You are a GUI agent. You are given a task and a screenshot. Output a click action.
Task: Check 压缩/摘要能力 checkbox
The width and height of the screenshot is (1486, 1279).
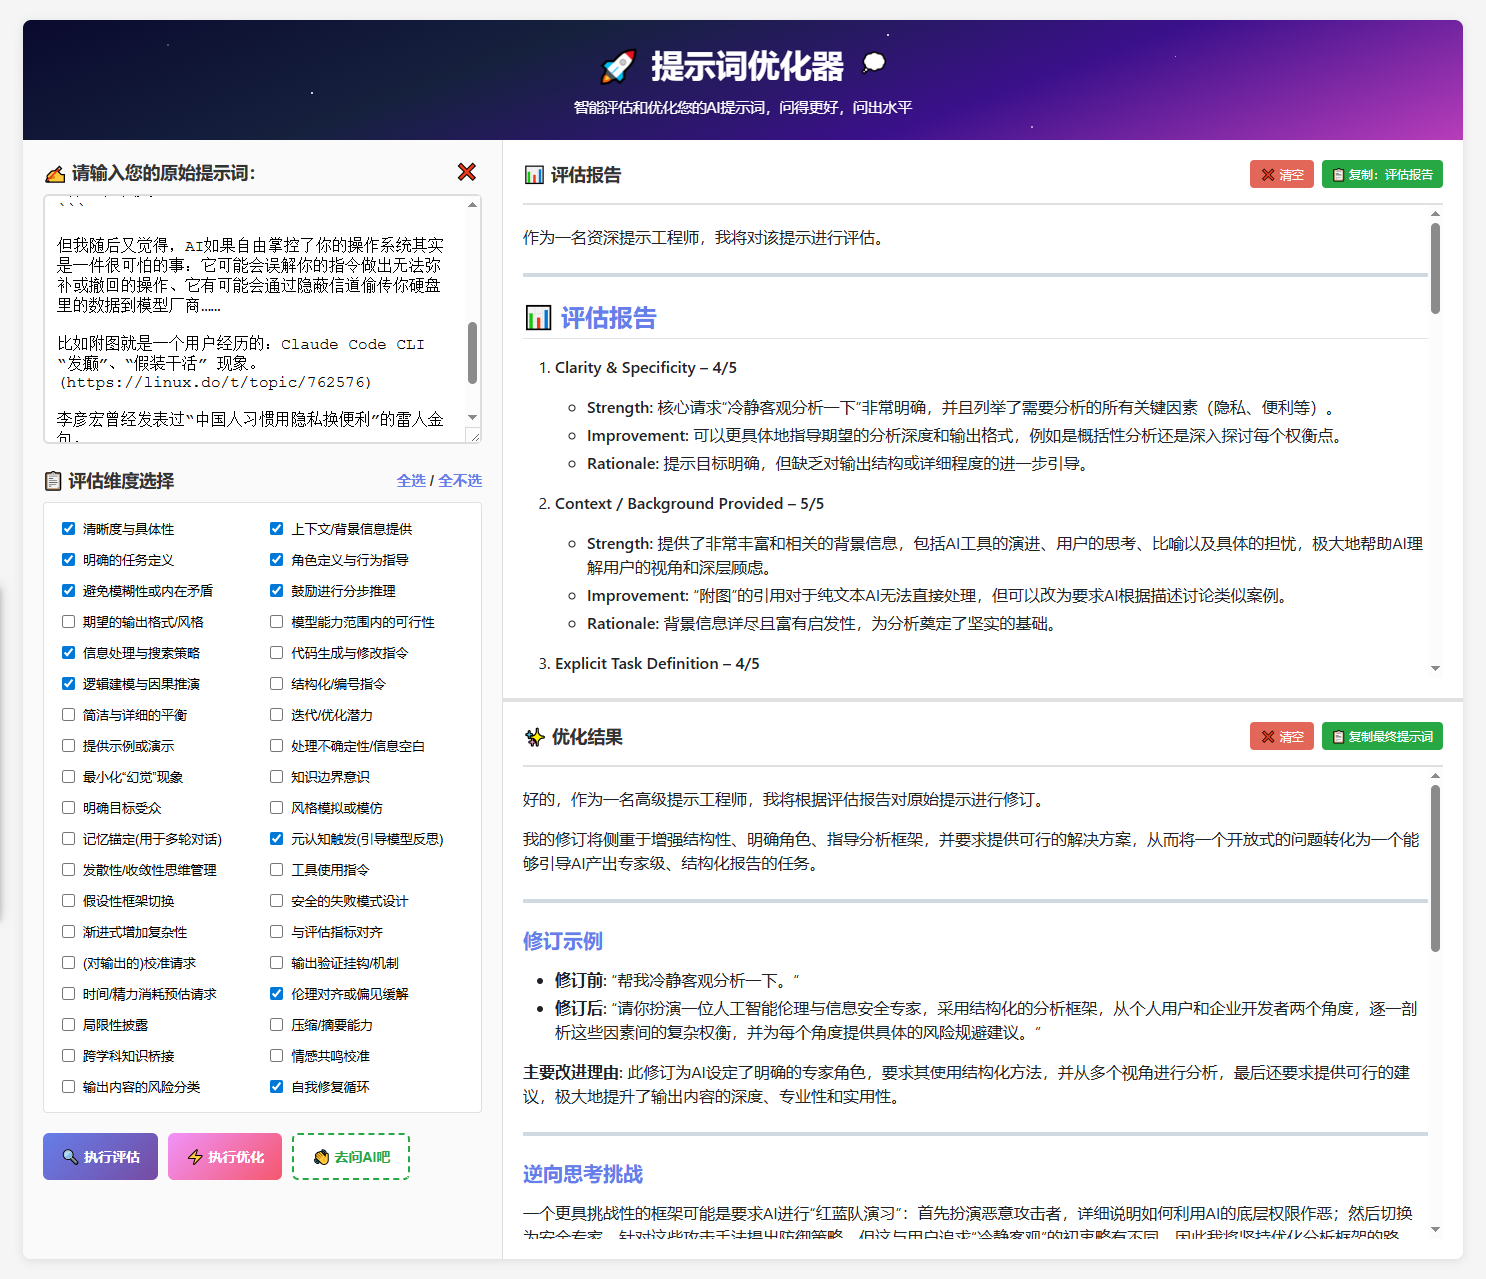click(x=276, y=1025)
